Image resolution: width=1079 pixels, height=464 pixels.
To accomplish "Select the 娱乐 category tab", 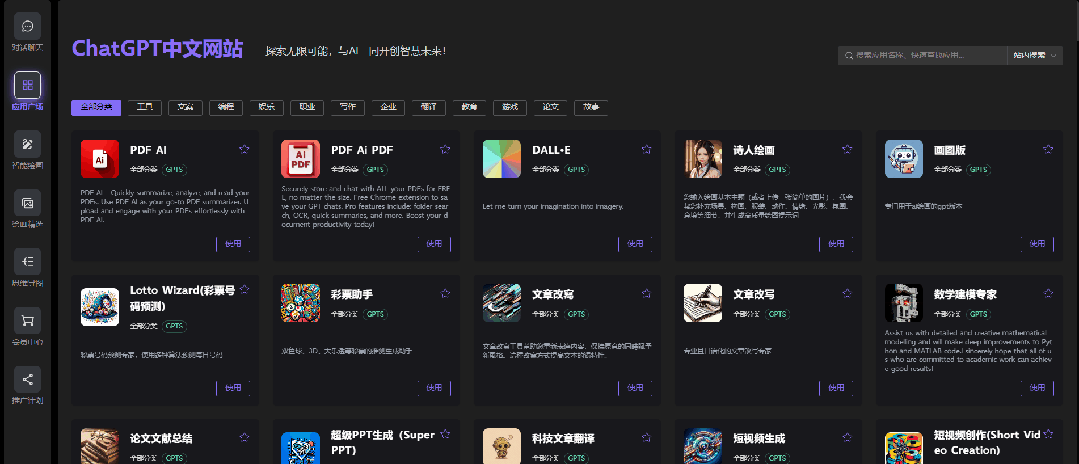I will tap(266, 107).
